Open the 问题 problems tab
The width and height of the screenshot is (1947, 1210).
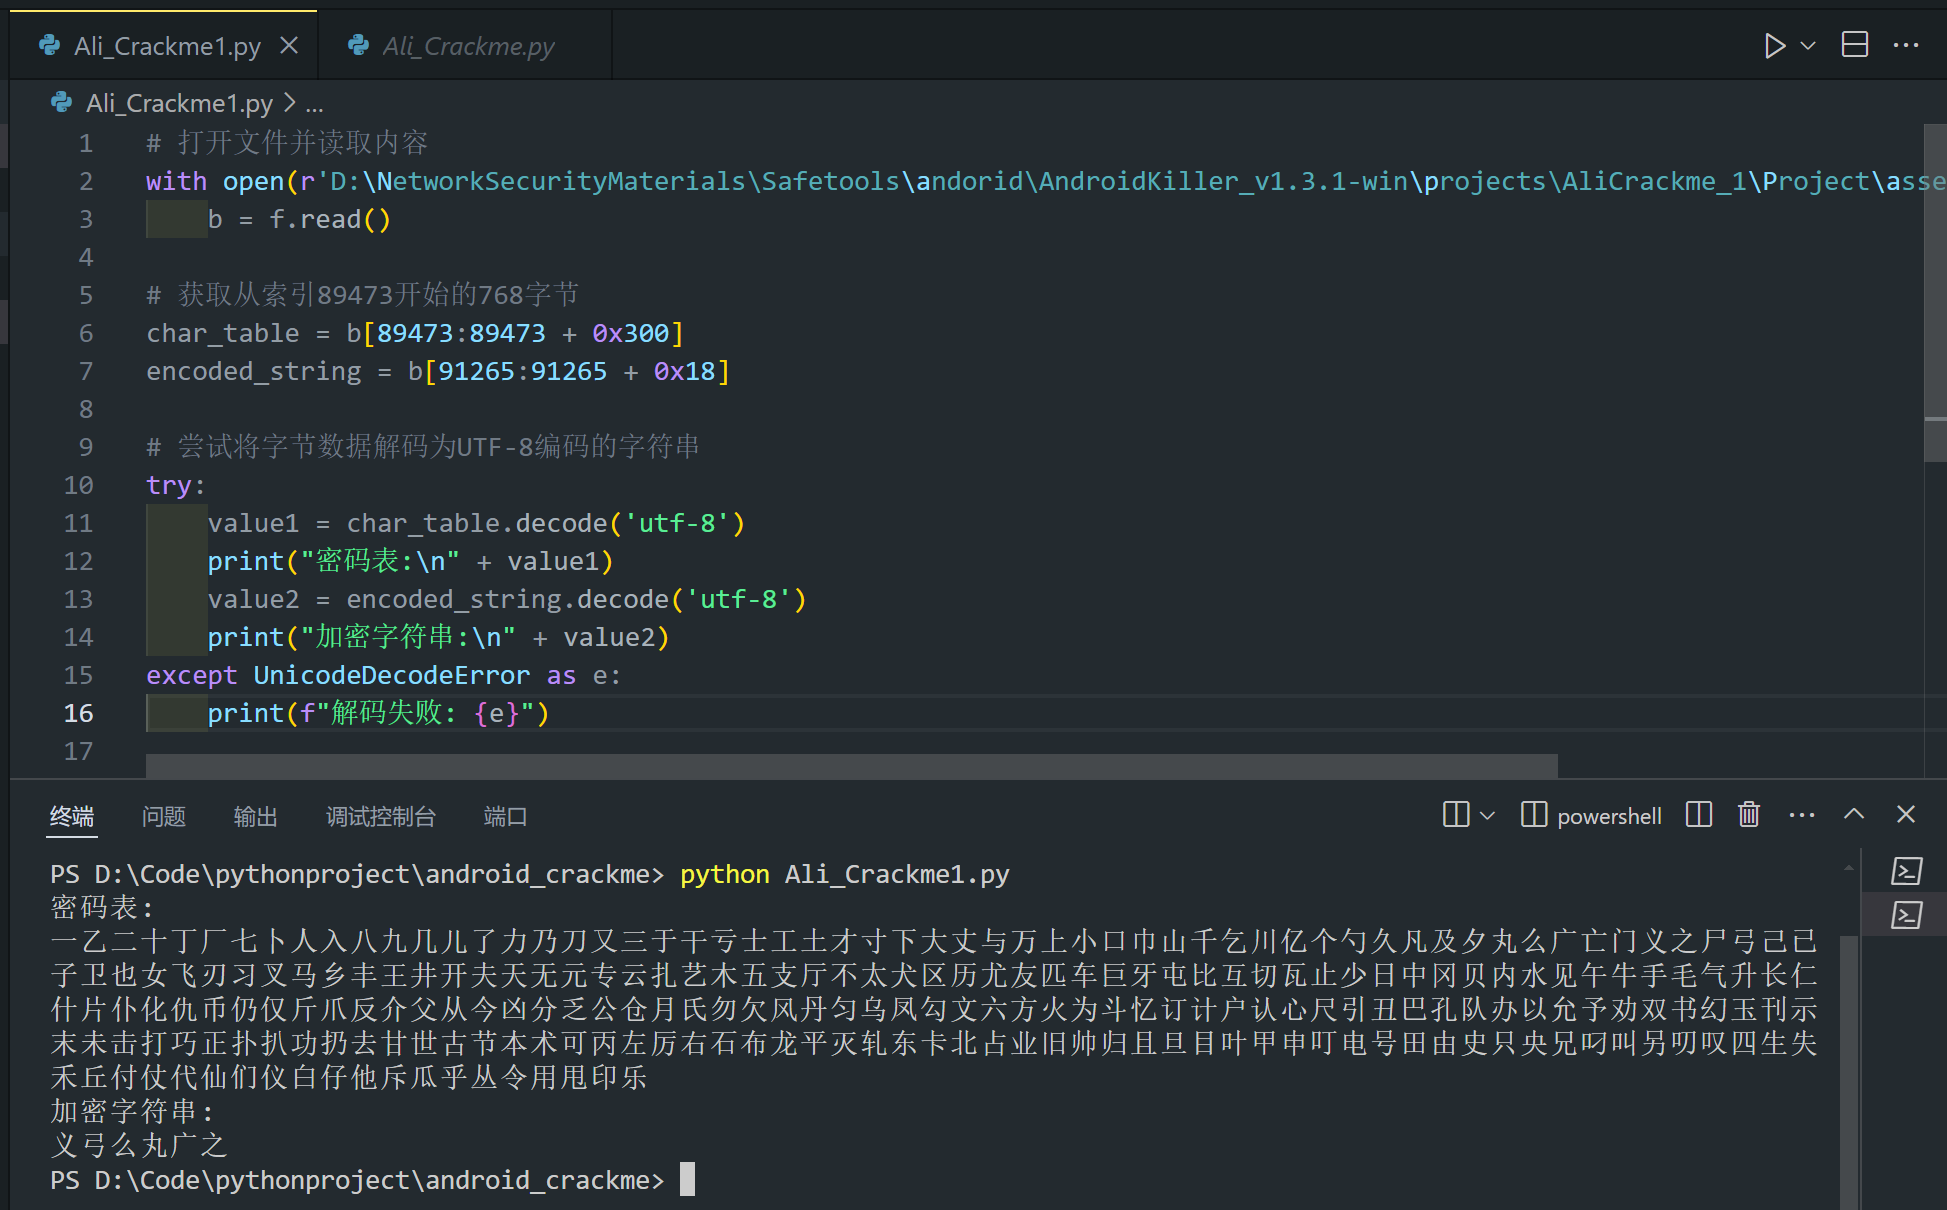click(x=164, y=817)
